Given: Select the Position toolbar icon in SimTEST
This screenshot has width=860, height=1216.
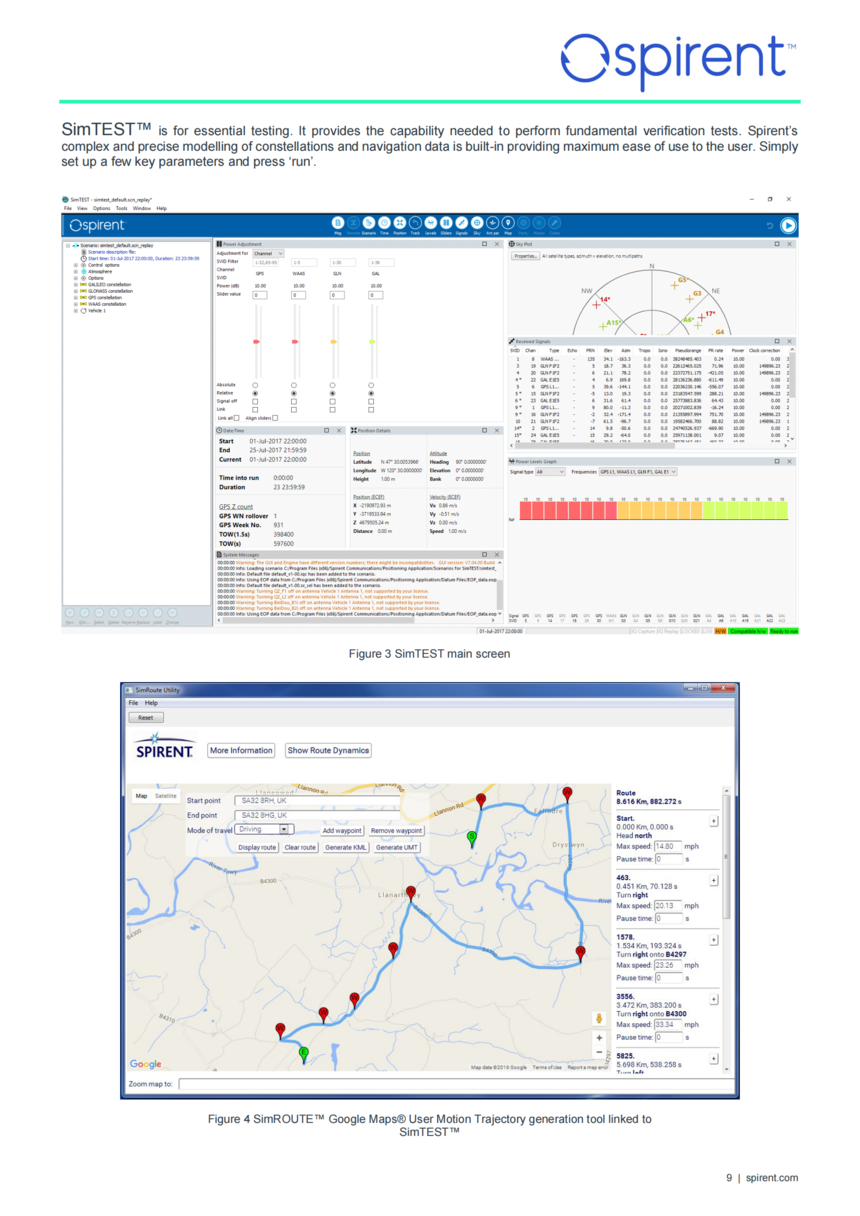Looking at the screenshot, I should [400, 222].
